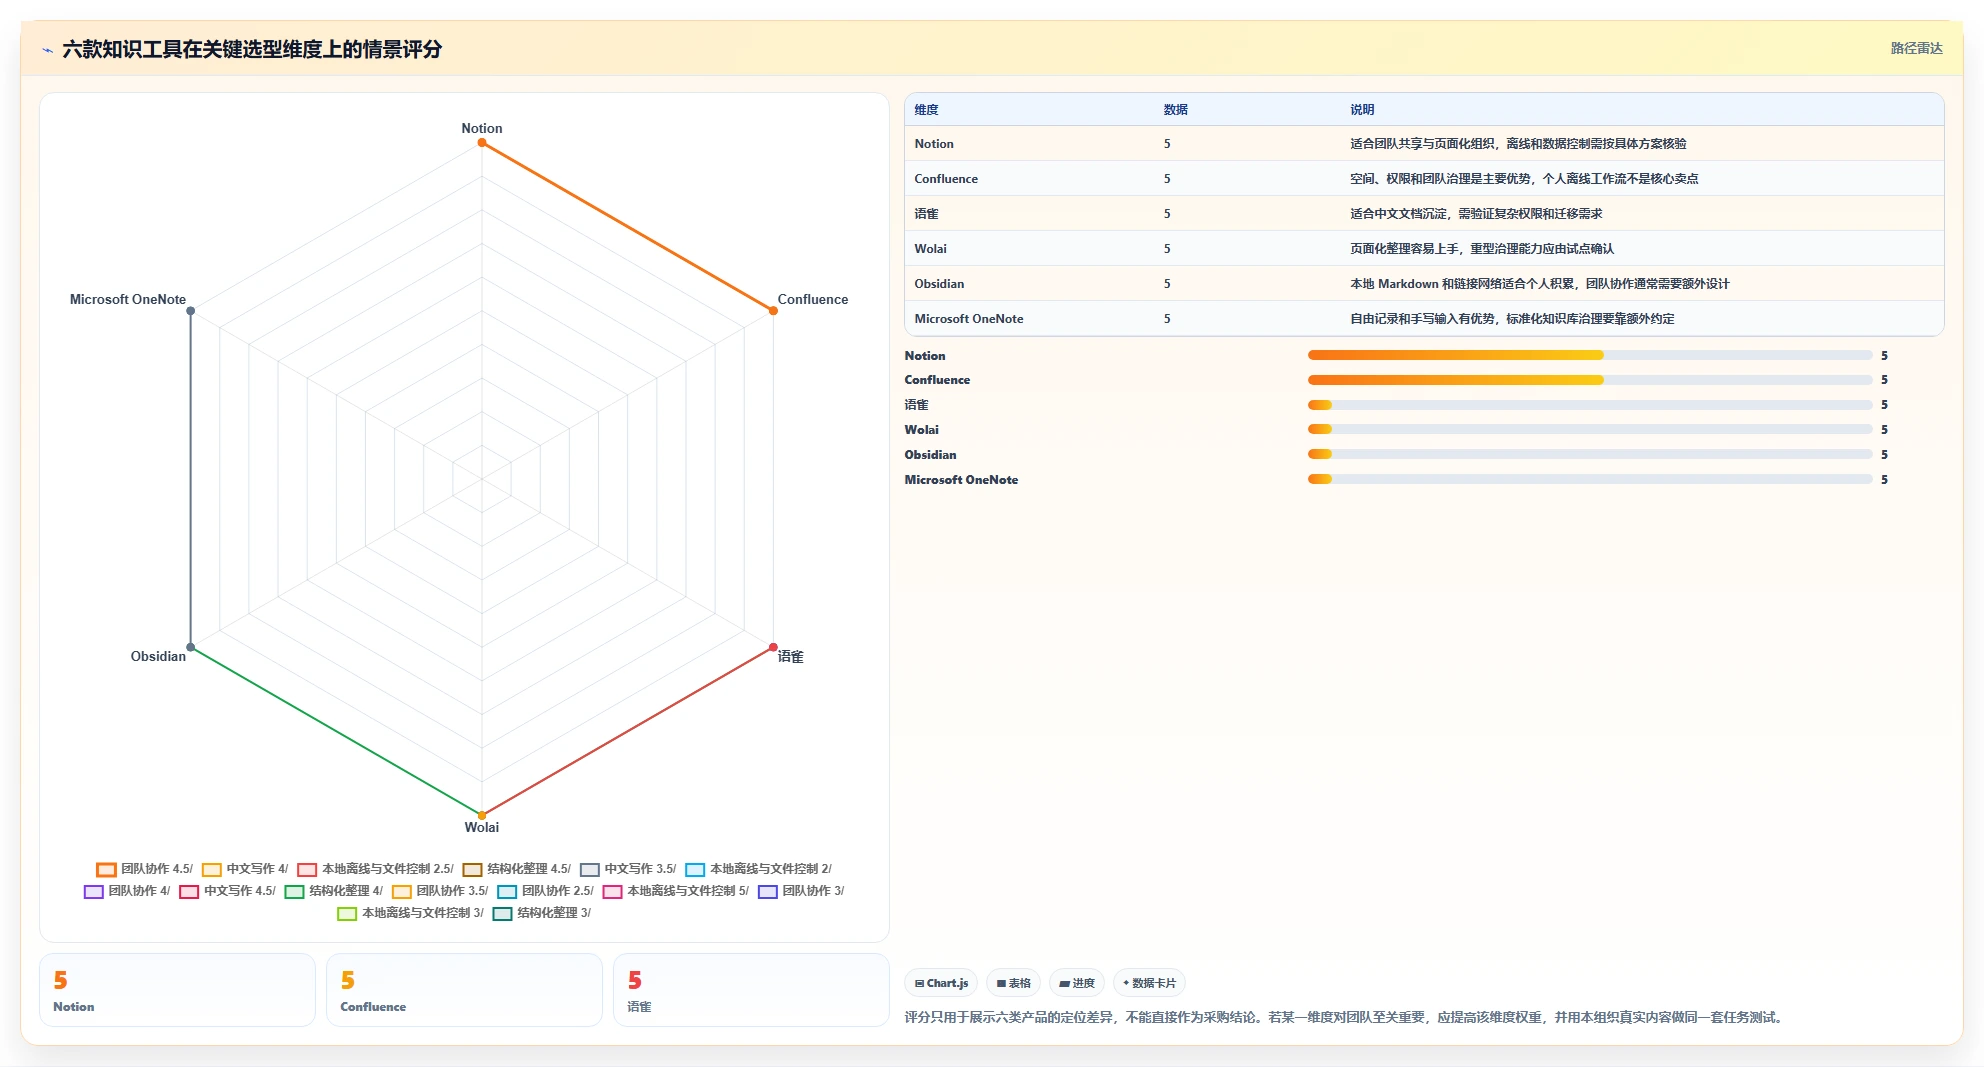Toggle legend entry 本地离线与文件控制 2.5
Image resolution: width=1984 pixels, height=1067 pixels.
(375, 869)
